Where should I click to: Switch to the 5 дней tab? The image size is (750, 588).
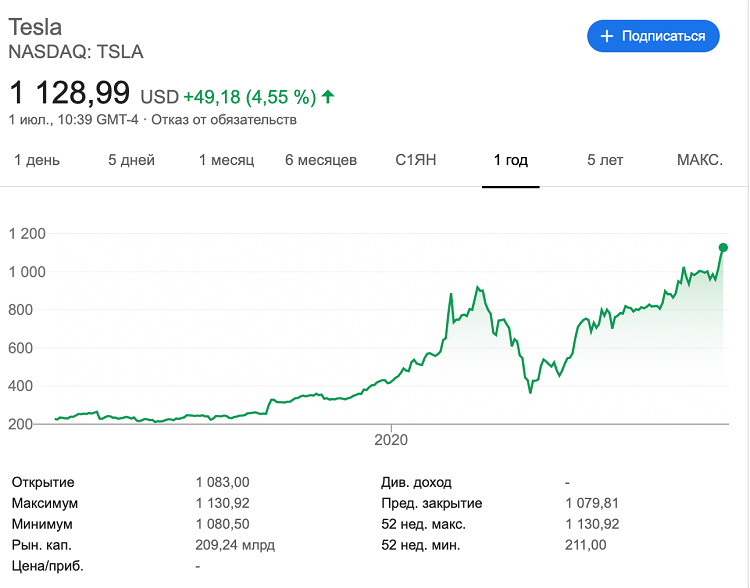click(x=132, y=160)
